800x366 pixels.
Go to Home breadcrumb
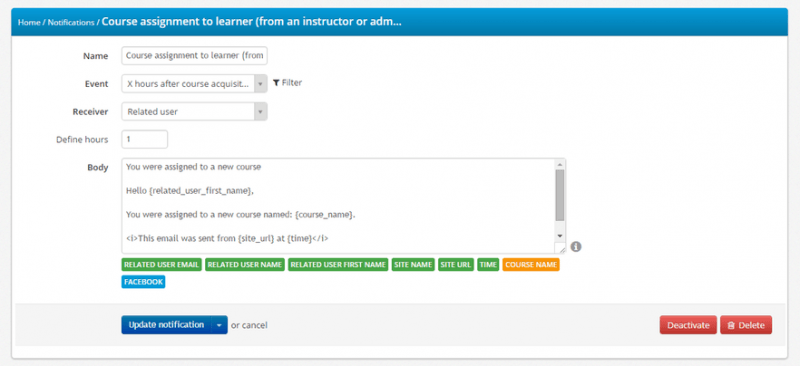point(29,23)
